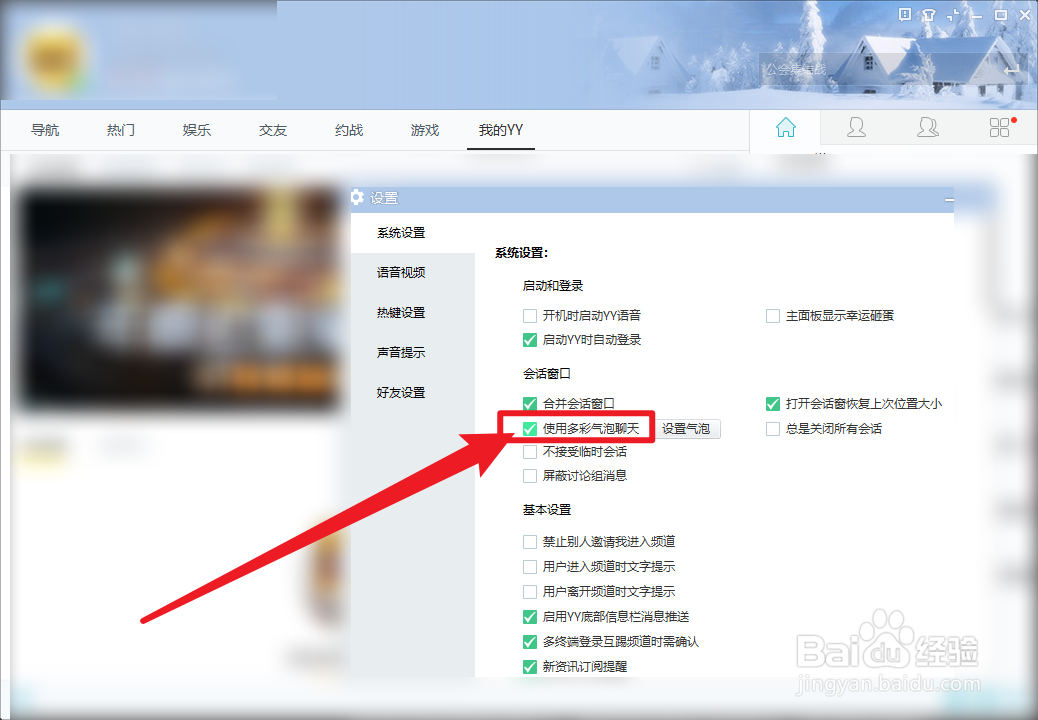Uncheck 多终端登录互踢频道时需确认
Image resolution: width=1038 pixels, height=720 pixels.
click(x=530, y=642)
